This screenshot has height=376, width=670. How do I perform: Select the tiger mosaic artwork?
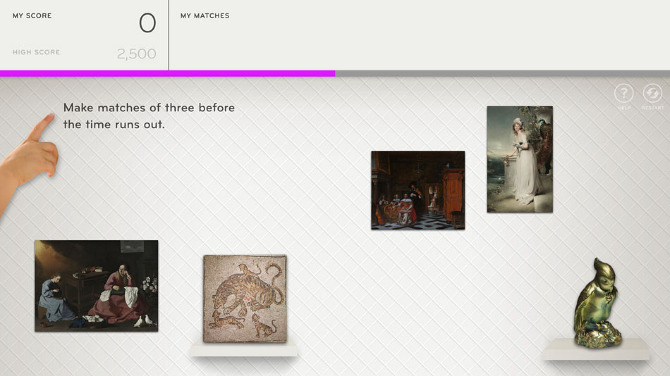tap(245, 299)
